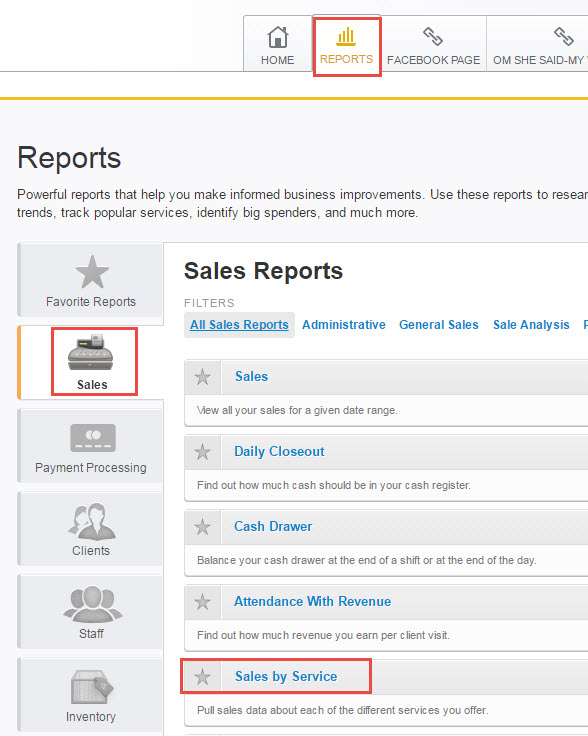Switch to REPORTS tab label

[346, 59]
